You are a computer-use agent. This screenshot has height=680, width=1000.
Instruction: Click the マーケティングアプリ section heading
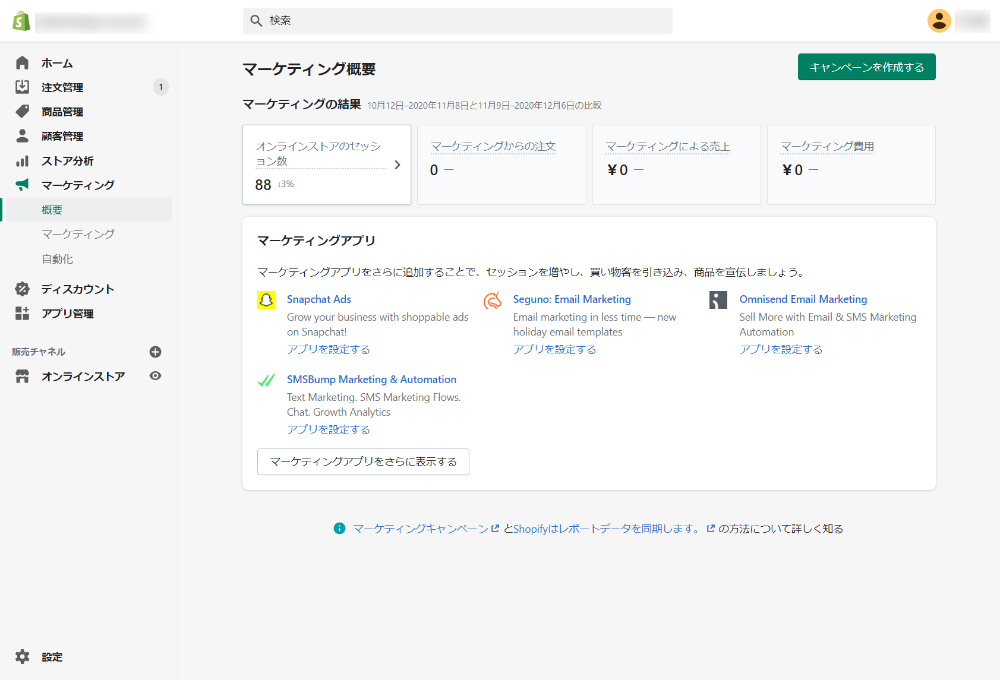click(316, 241)
